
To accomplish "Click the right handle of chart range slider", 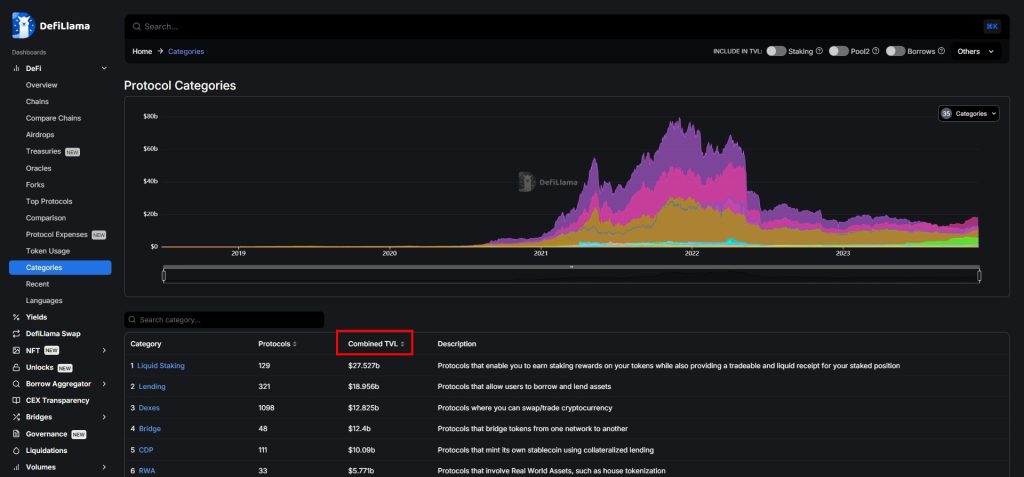I will point(980,275).
